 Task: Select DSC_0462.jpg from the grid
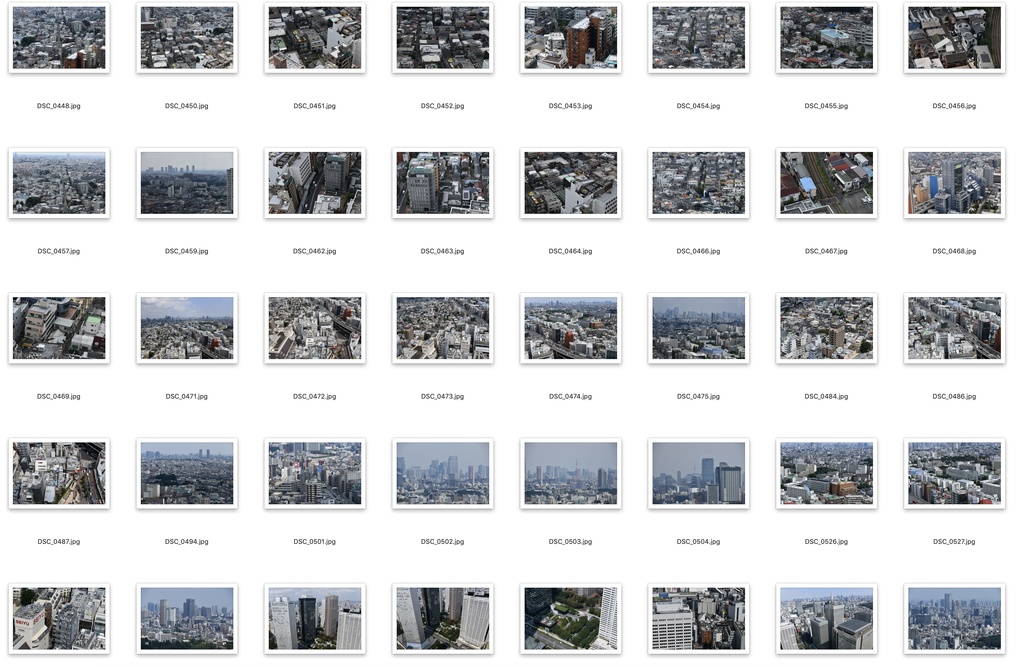314,183
